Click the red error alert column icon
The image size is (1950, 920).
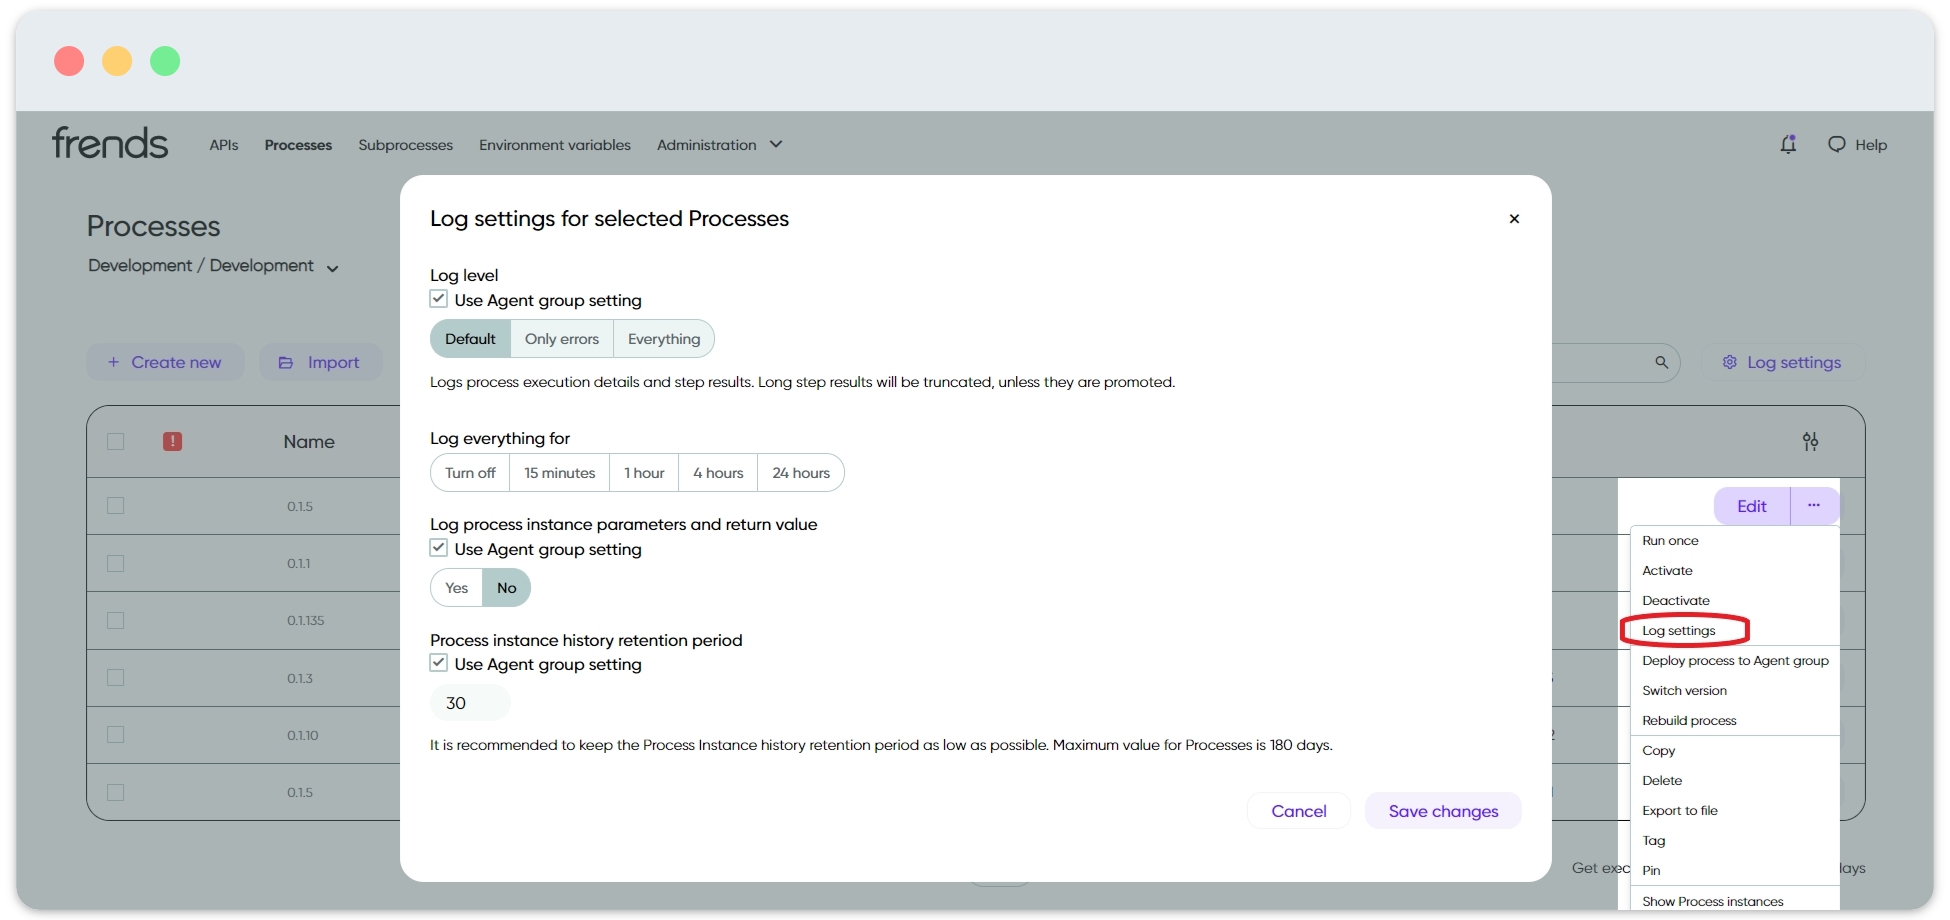coord(172,441)
